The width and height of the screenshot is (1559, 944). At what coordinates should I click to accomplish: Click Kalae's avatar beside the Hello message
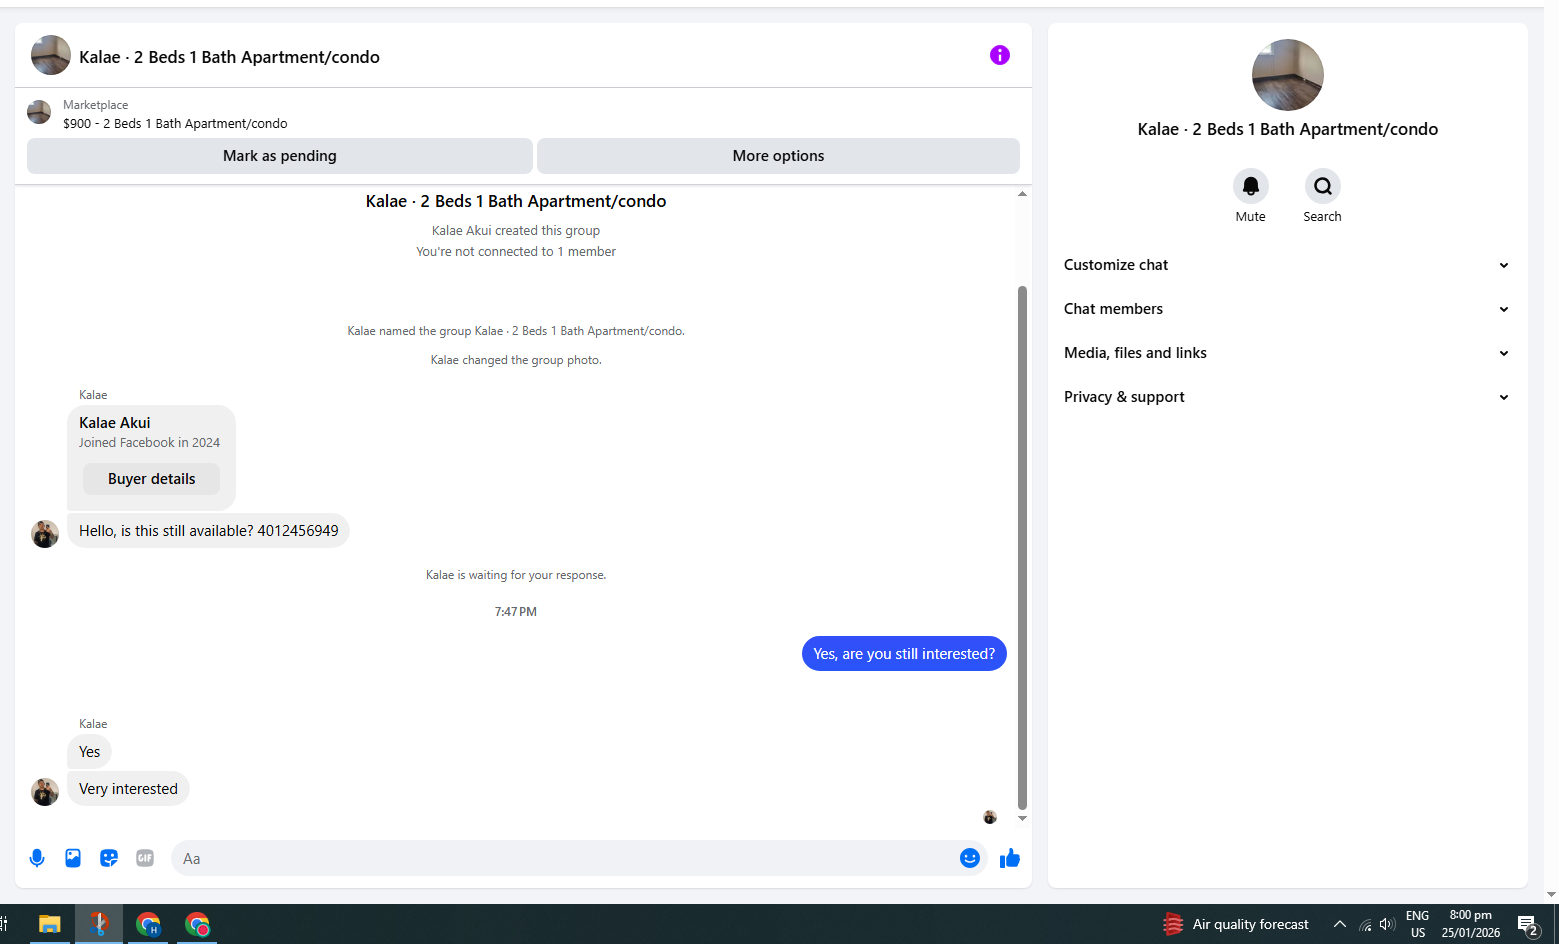[45, 534]
